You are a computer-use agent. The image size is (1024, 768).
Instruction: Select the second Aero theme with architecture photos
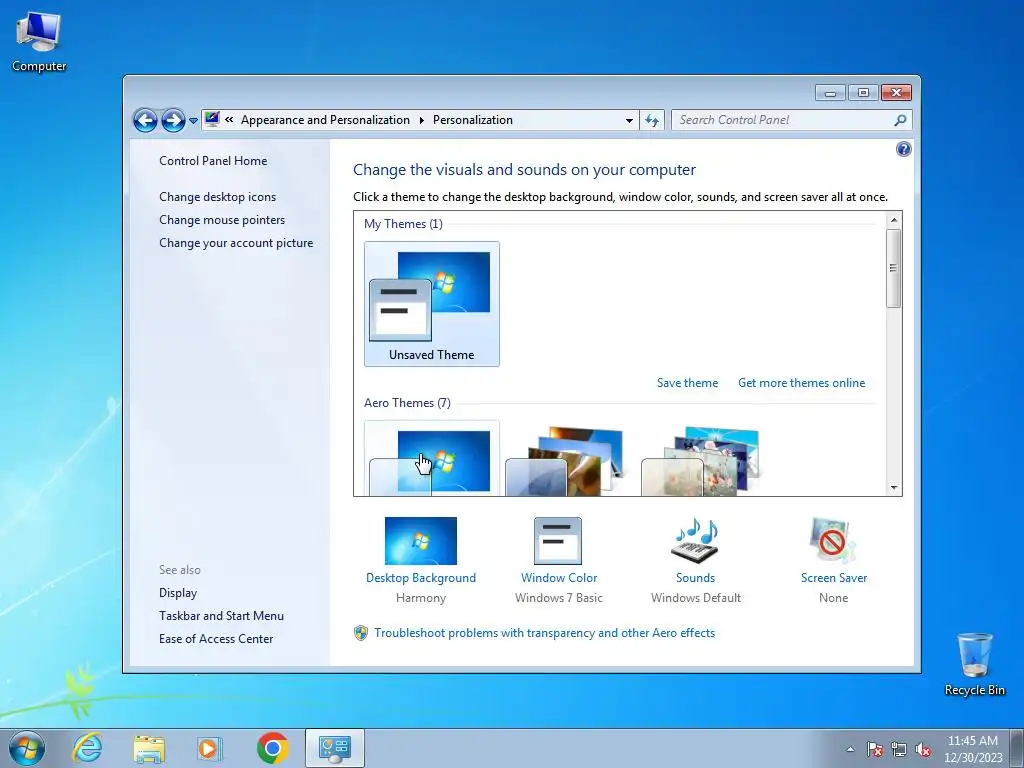click(x=565, y=460)
